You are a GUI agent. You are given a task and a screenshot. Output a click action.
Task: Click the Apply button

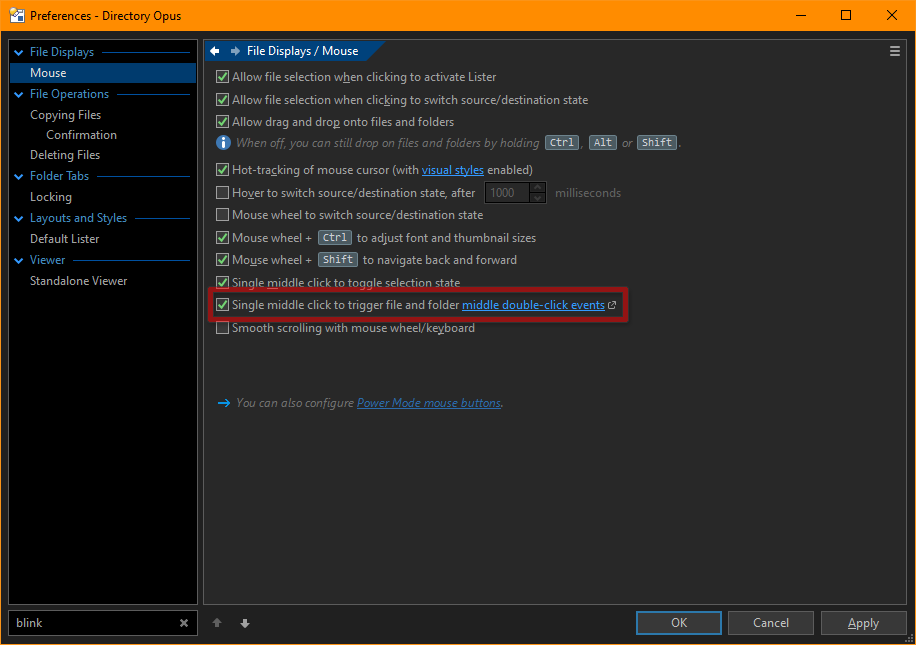(863, 623)
